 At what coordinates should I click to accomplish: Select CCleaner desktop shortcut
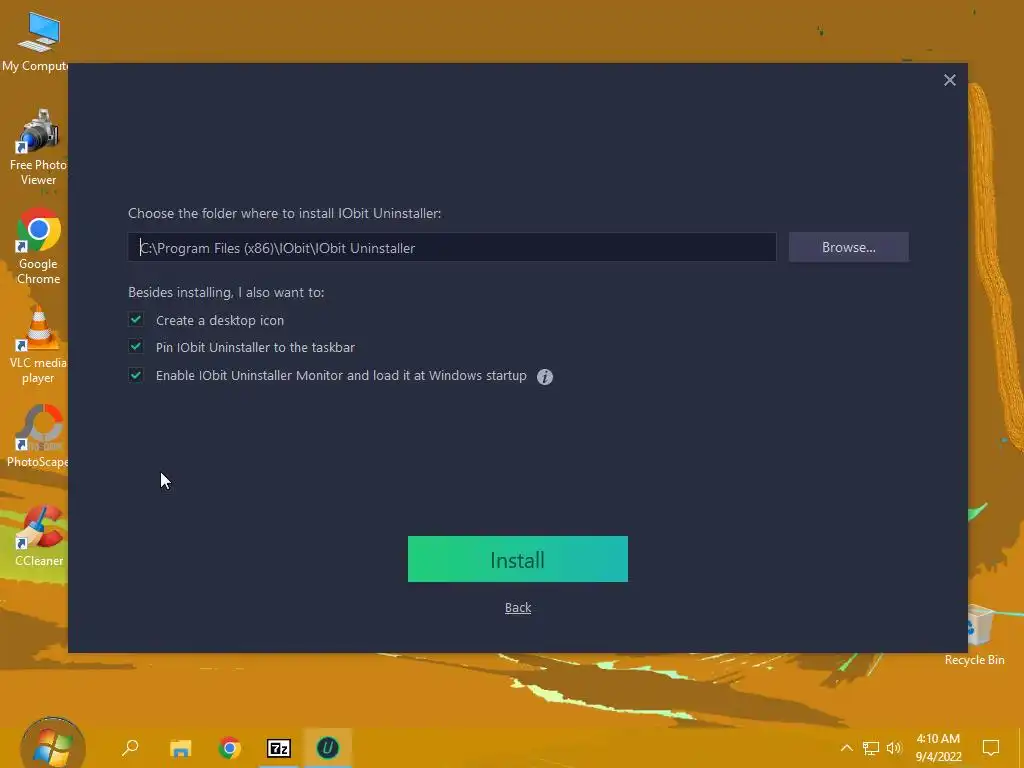tap(39, 536)
